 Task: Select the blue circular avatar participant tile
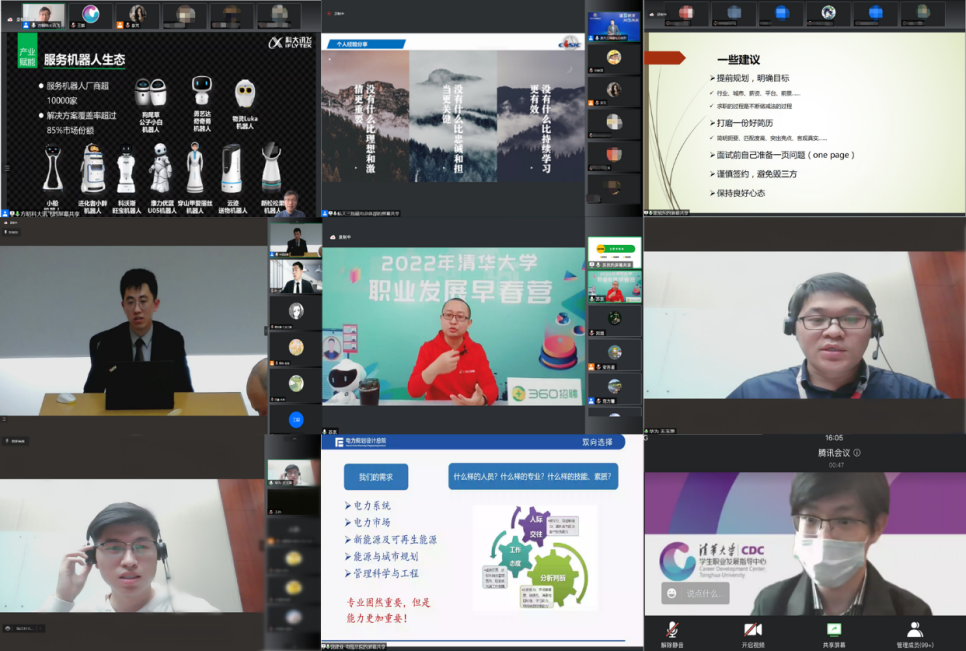click(x=296, y=420)
